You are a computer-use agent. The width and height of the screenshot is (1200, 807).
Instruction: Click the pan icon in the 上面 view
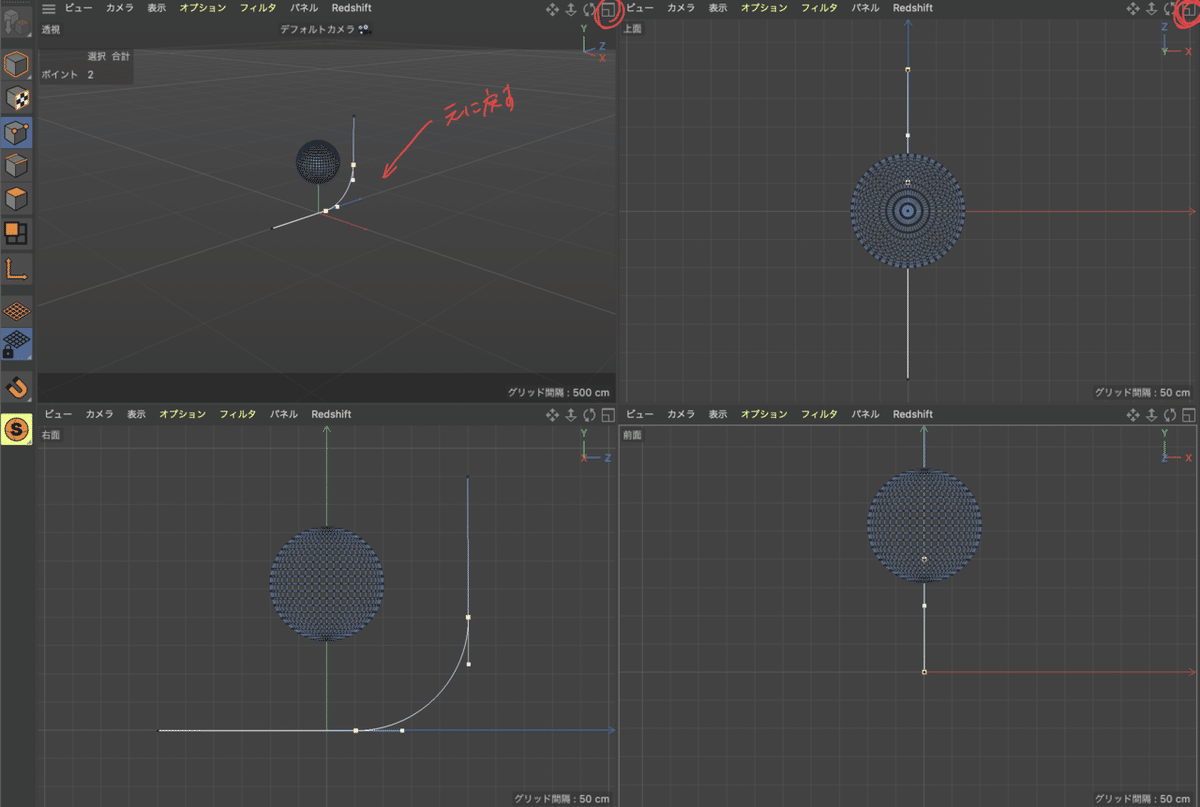[1133, 8]
